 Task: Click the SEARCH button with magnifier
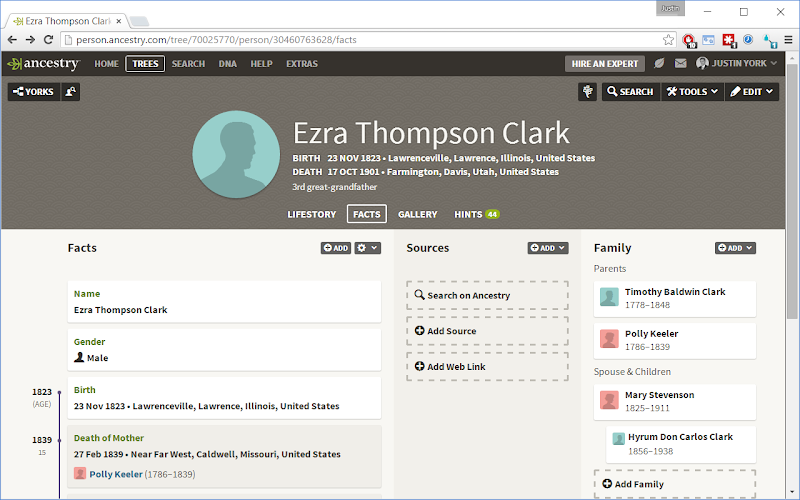pyautogui.click(x=631, y=92)
